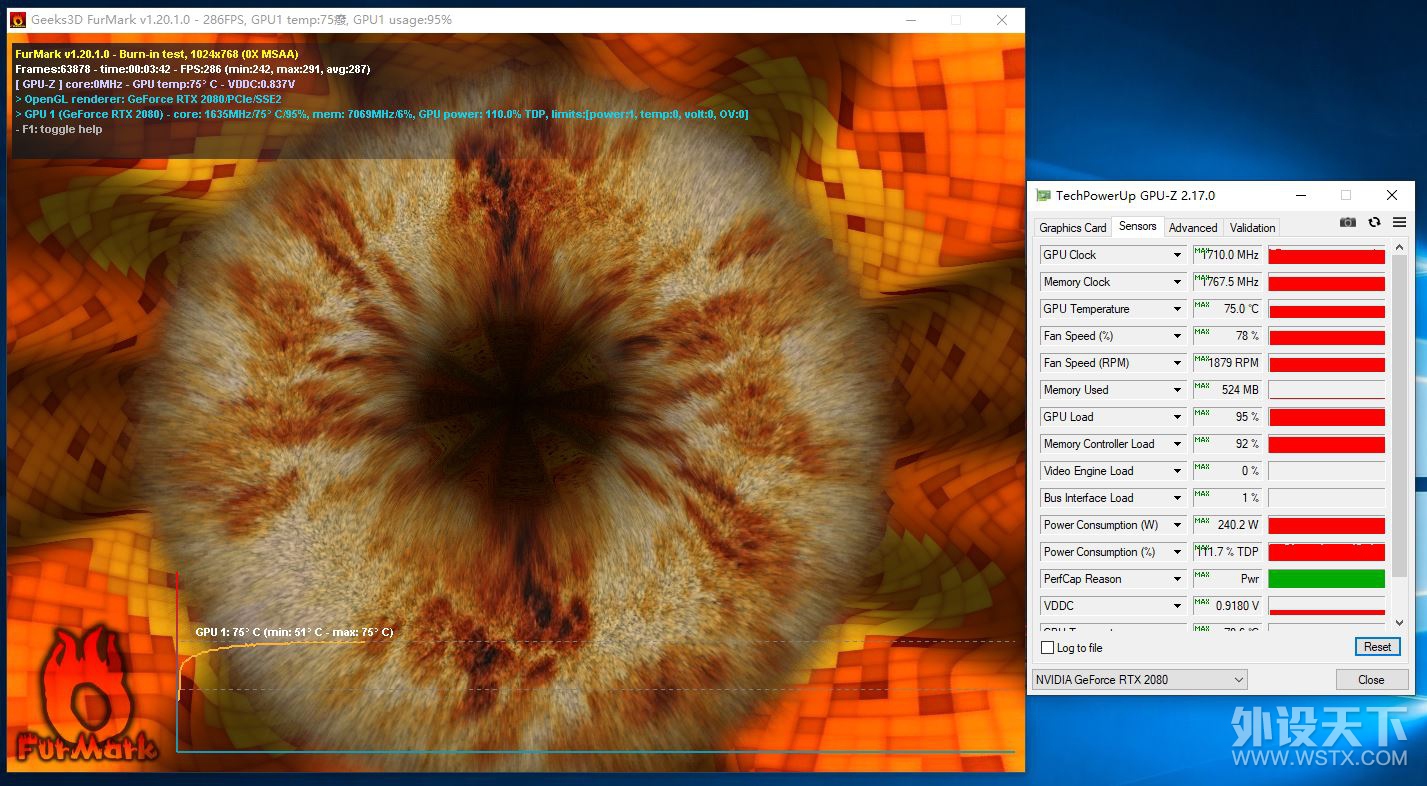Image resolution: width=1427 pixels, height=786 pixels.
Task: Expand the GPU Temperature dropdown
Action: point(1177,309)
